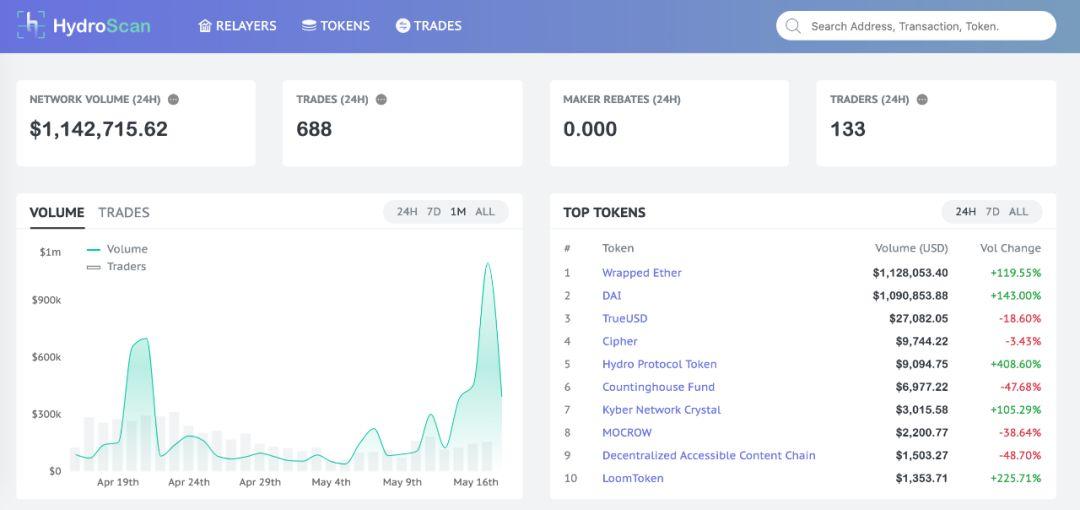Click the TOP TOKENS panel heading
This screenshot has width=1080, height=510.
pyautogui.click(x=604, y=212)
